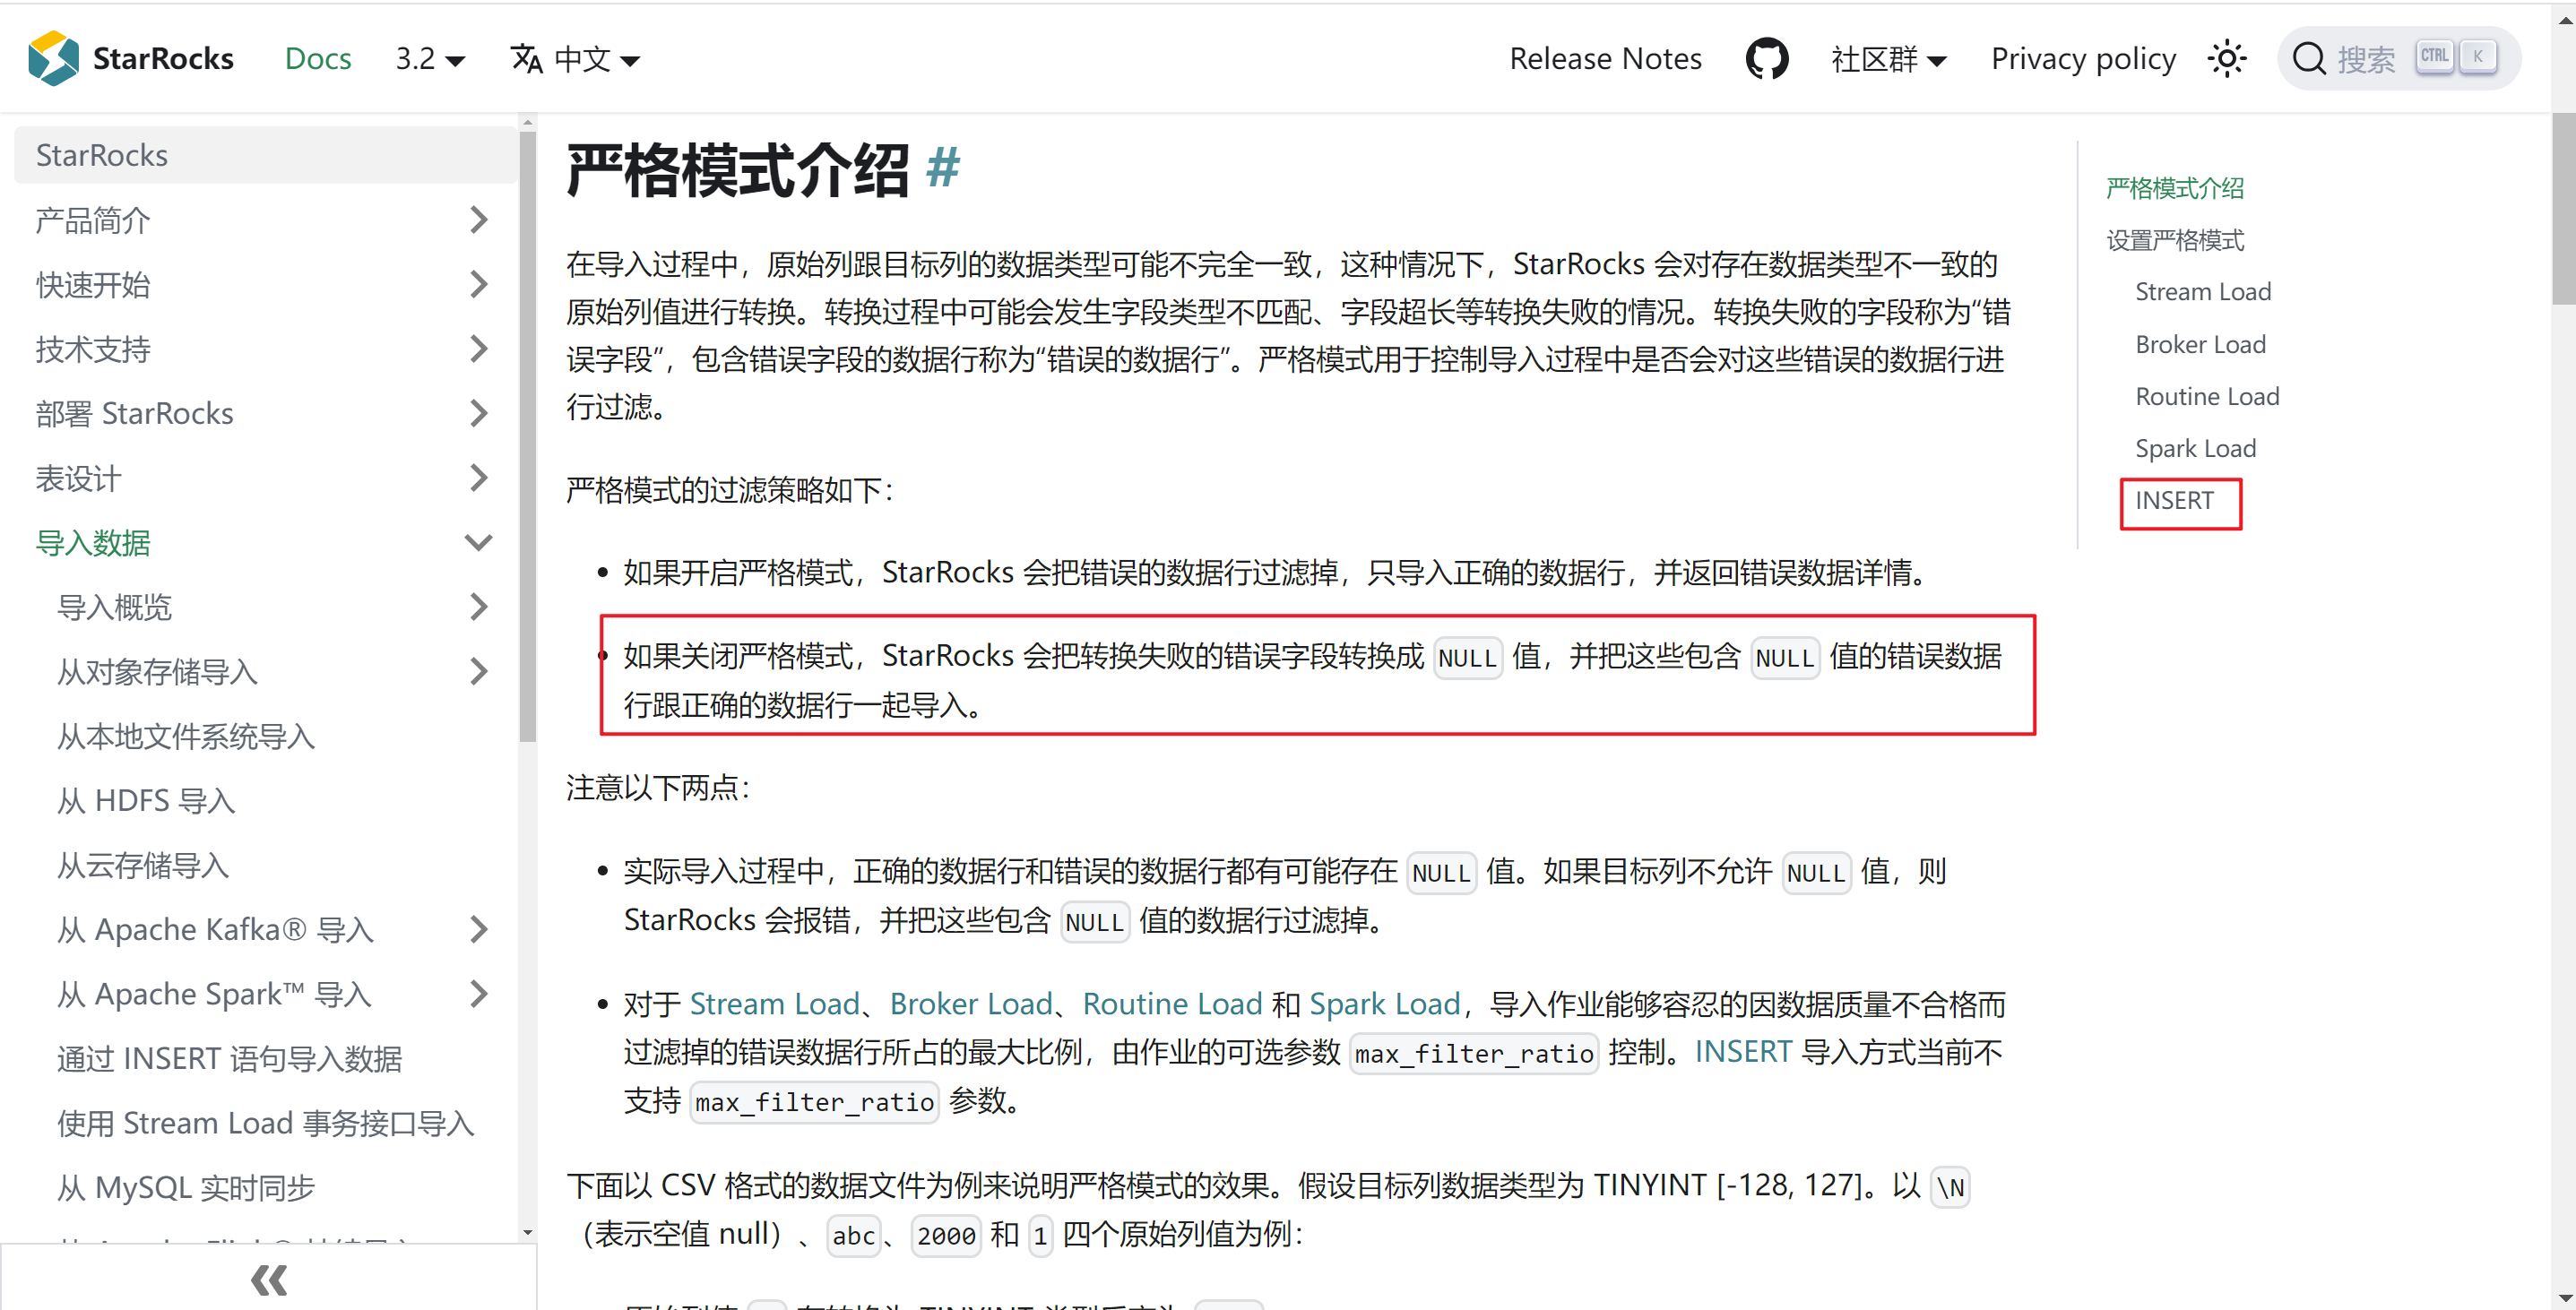This screenshot has height=1310, width=2576.
Task: Expand the 导入概览 subsection
Action: [x=479, y=607]
